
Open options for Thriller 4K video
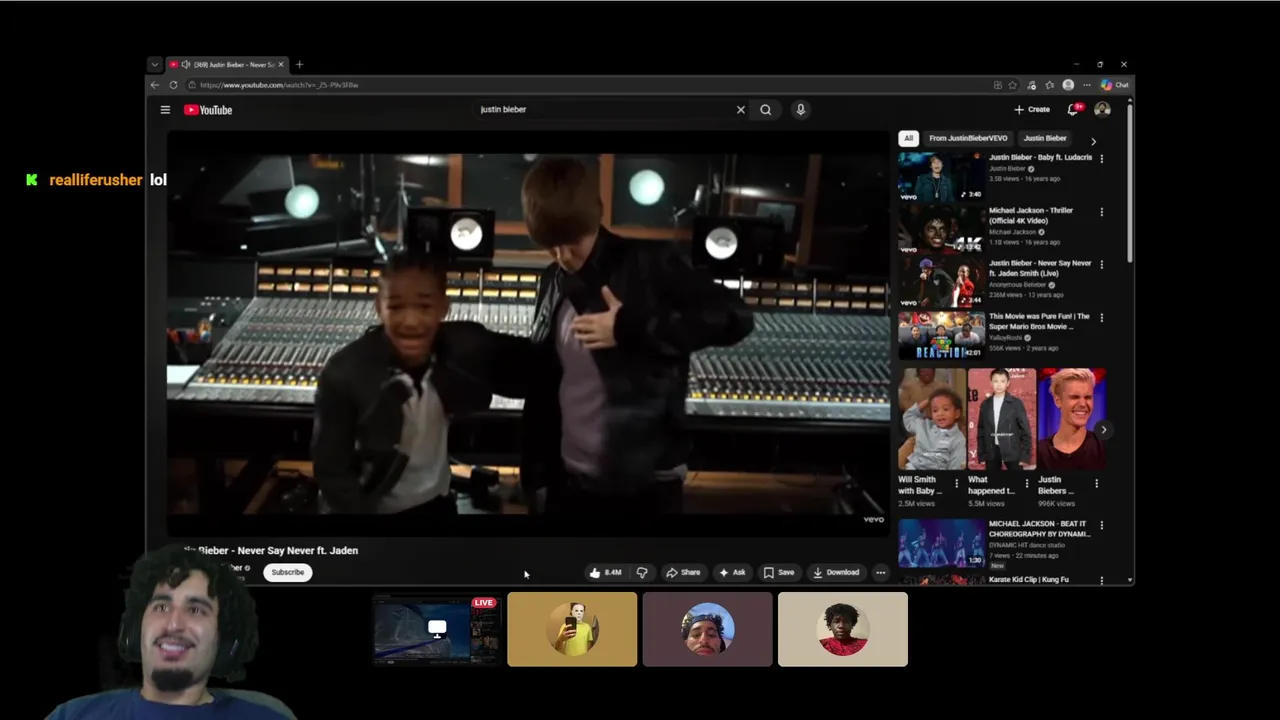point(1102,212)
